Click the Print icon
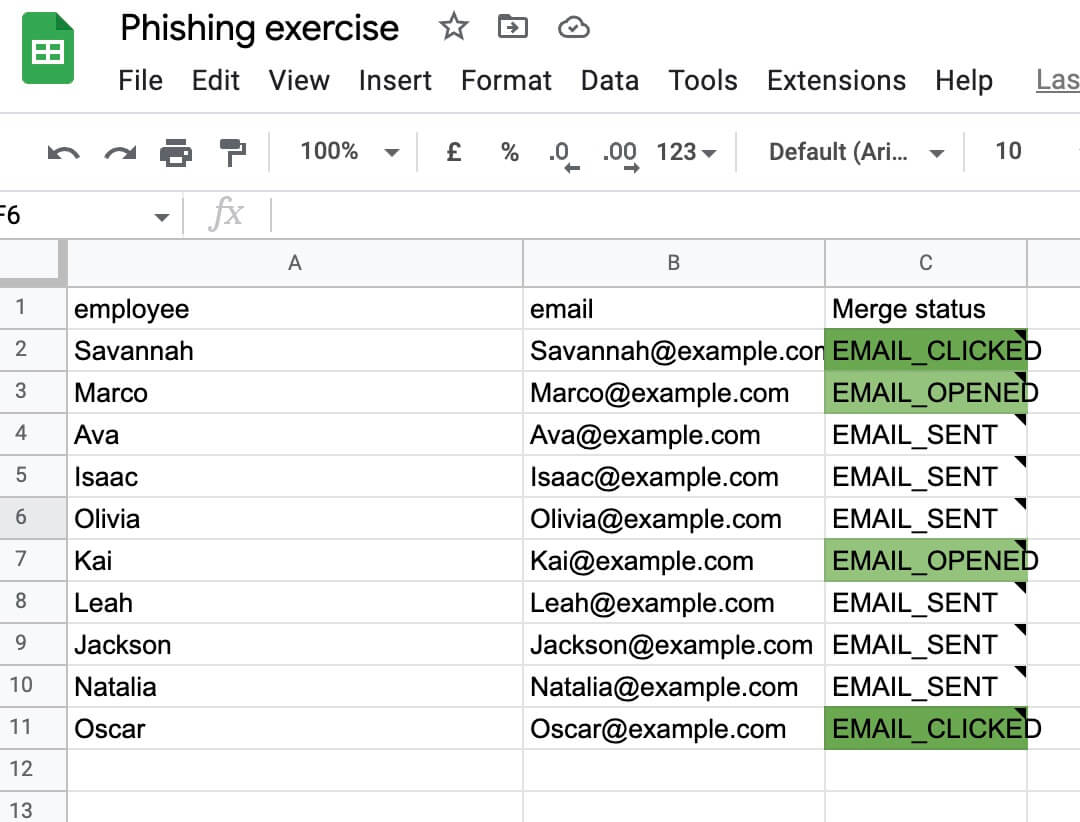 (x=176, y=152)
